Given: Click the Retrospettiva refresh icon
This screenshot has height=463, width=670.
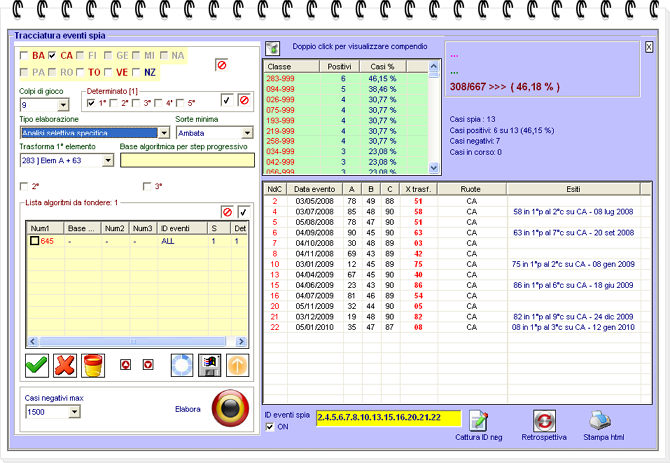Looking at the screenshot, I should pyautogui.click(x=544, y=421).
